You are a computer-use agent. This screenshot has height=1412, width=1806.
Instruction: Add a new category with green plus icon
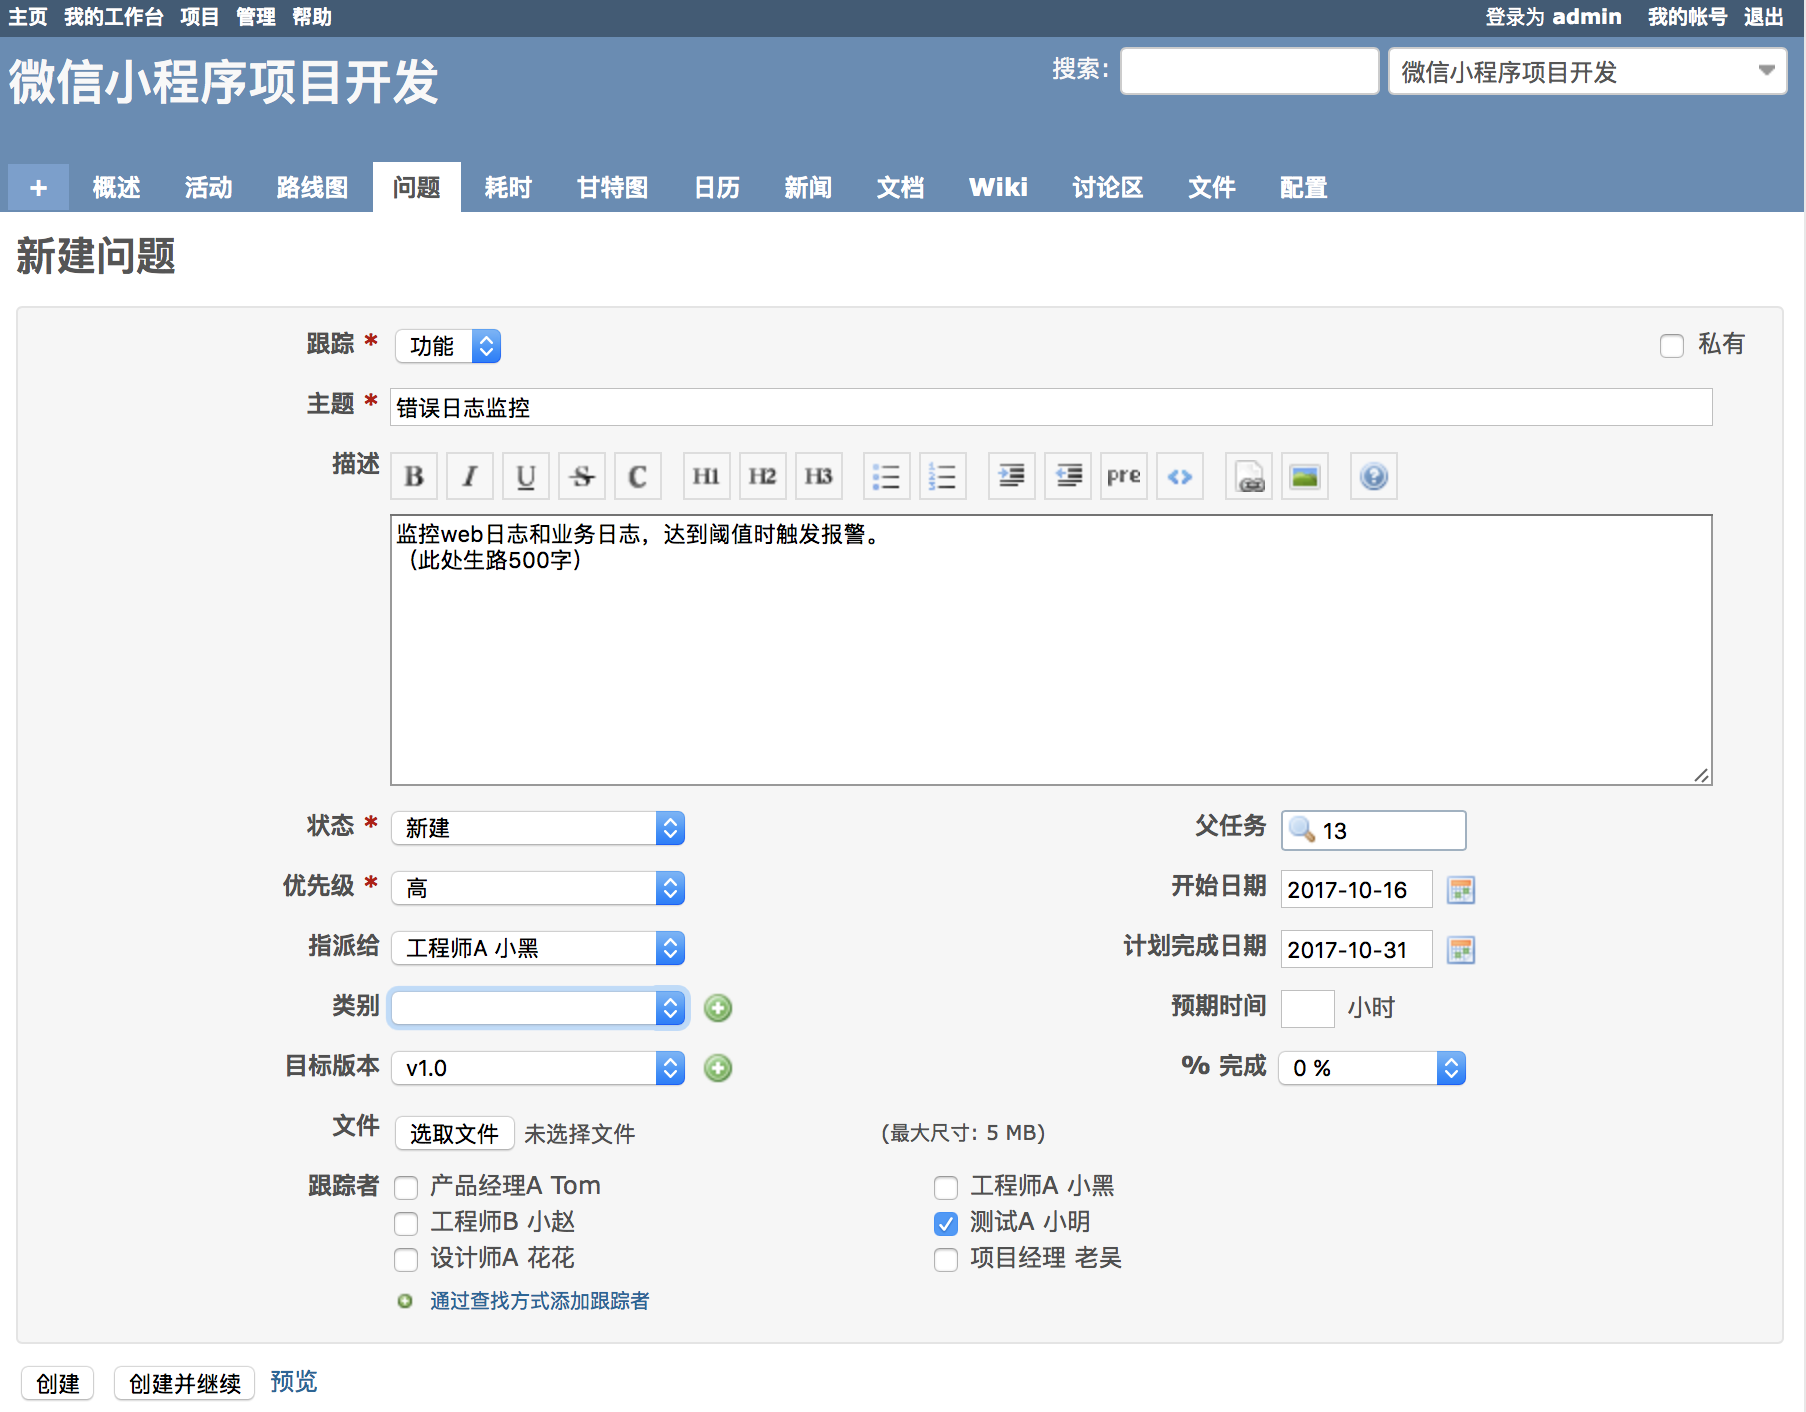(x=718, y=1008)
